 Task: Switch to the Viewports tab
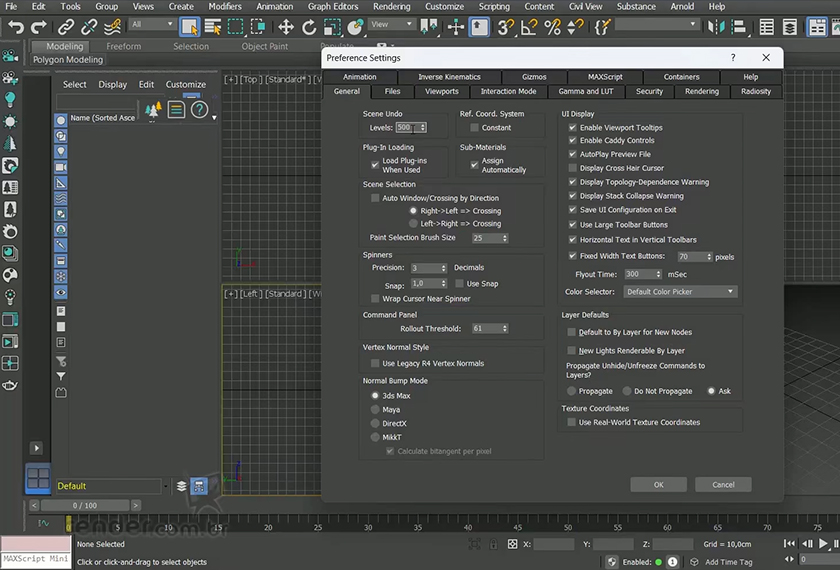tap(441, 91)
